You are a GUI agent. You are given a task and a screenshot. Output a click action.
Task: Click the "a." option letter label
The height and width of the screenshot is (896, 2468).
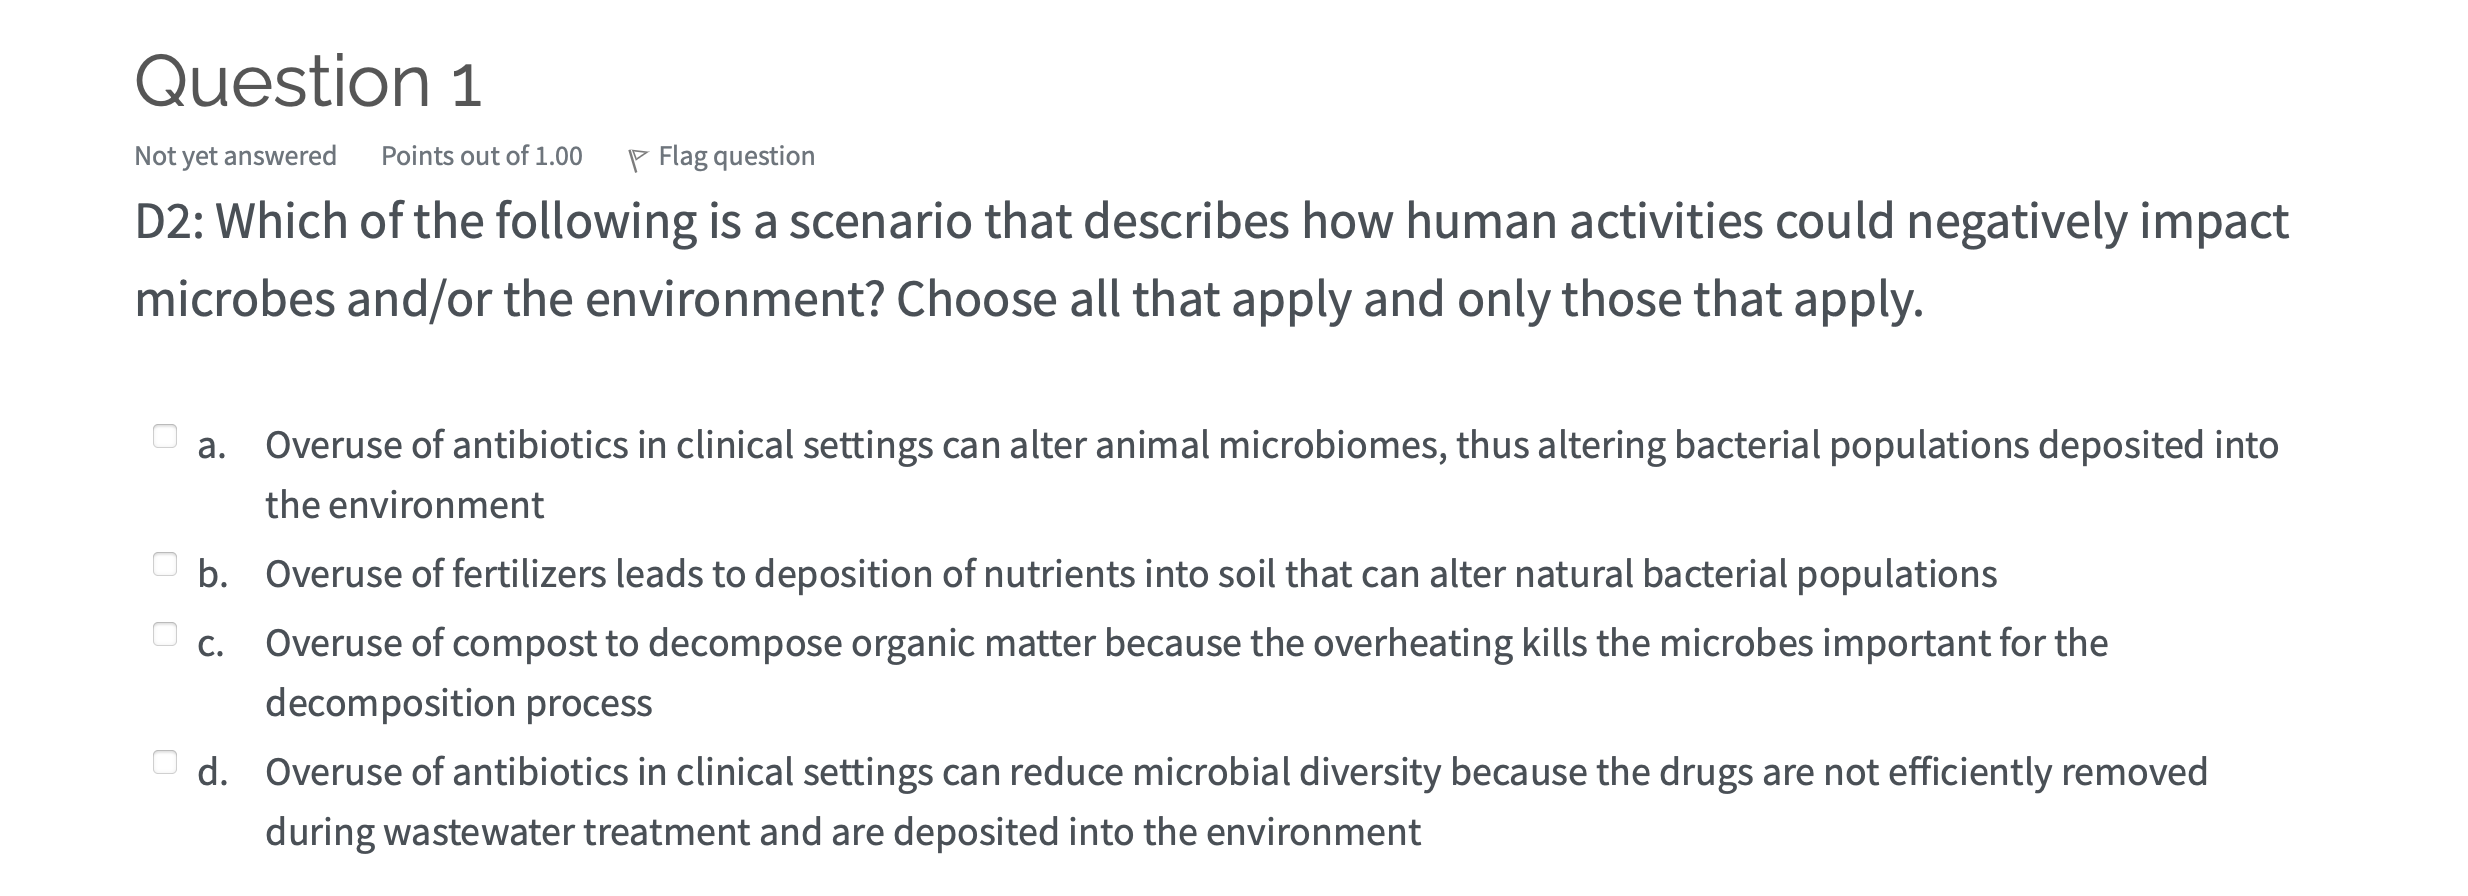click(x=211, y=446)
